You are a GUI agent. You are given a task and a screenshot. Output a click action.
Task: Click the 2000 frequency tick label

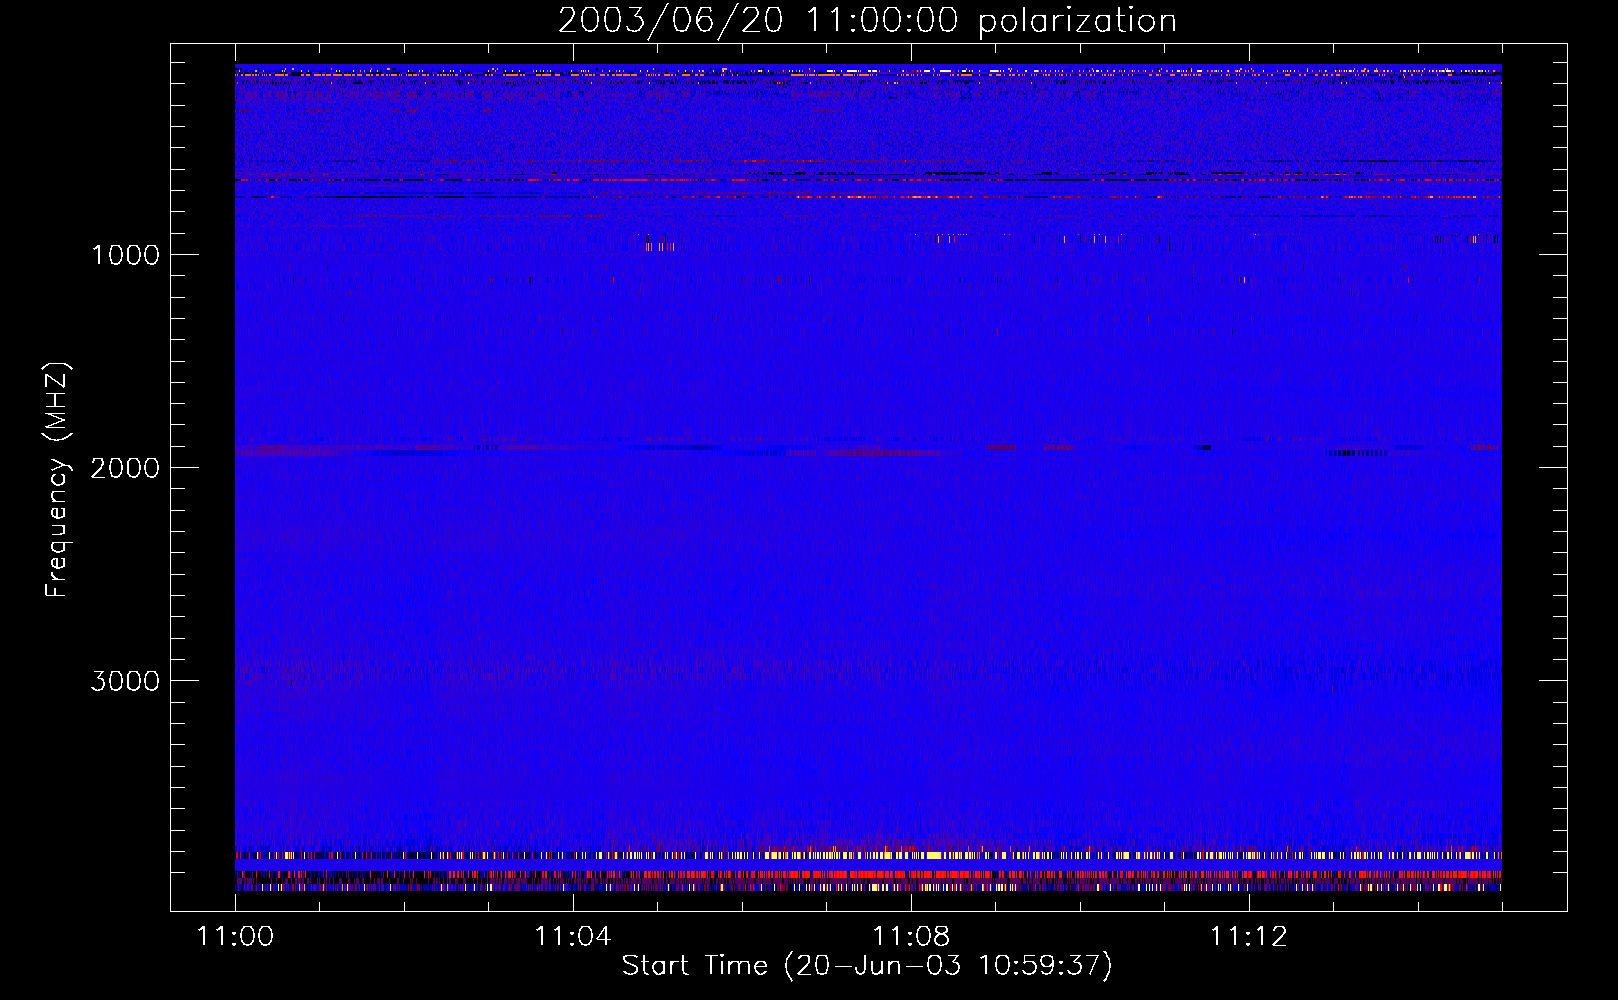point(125,468)
